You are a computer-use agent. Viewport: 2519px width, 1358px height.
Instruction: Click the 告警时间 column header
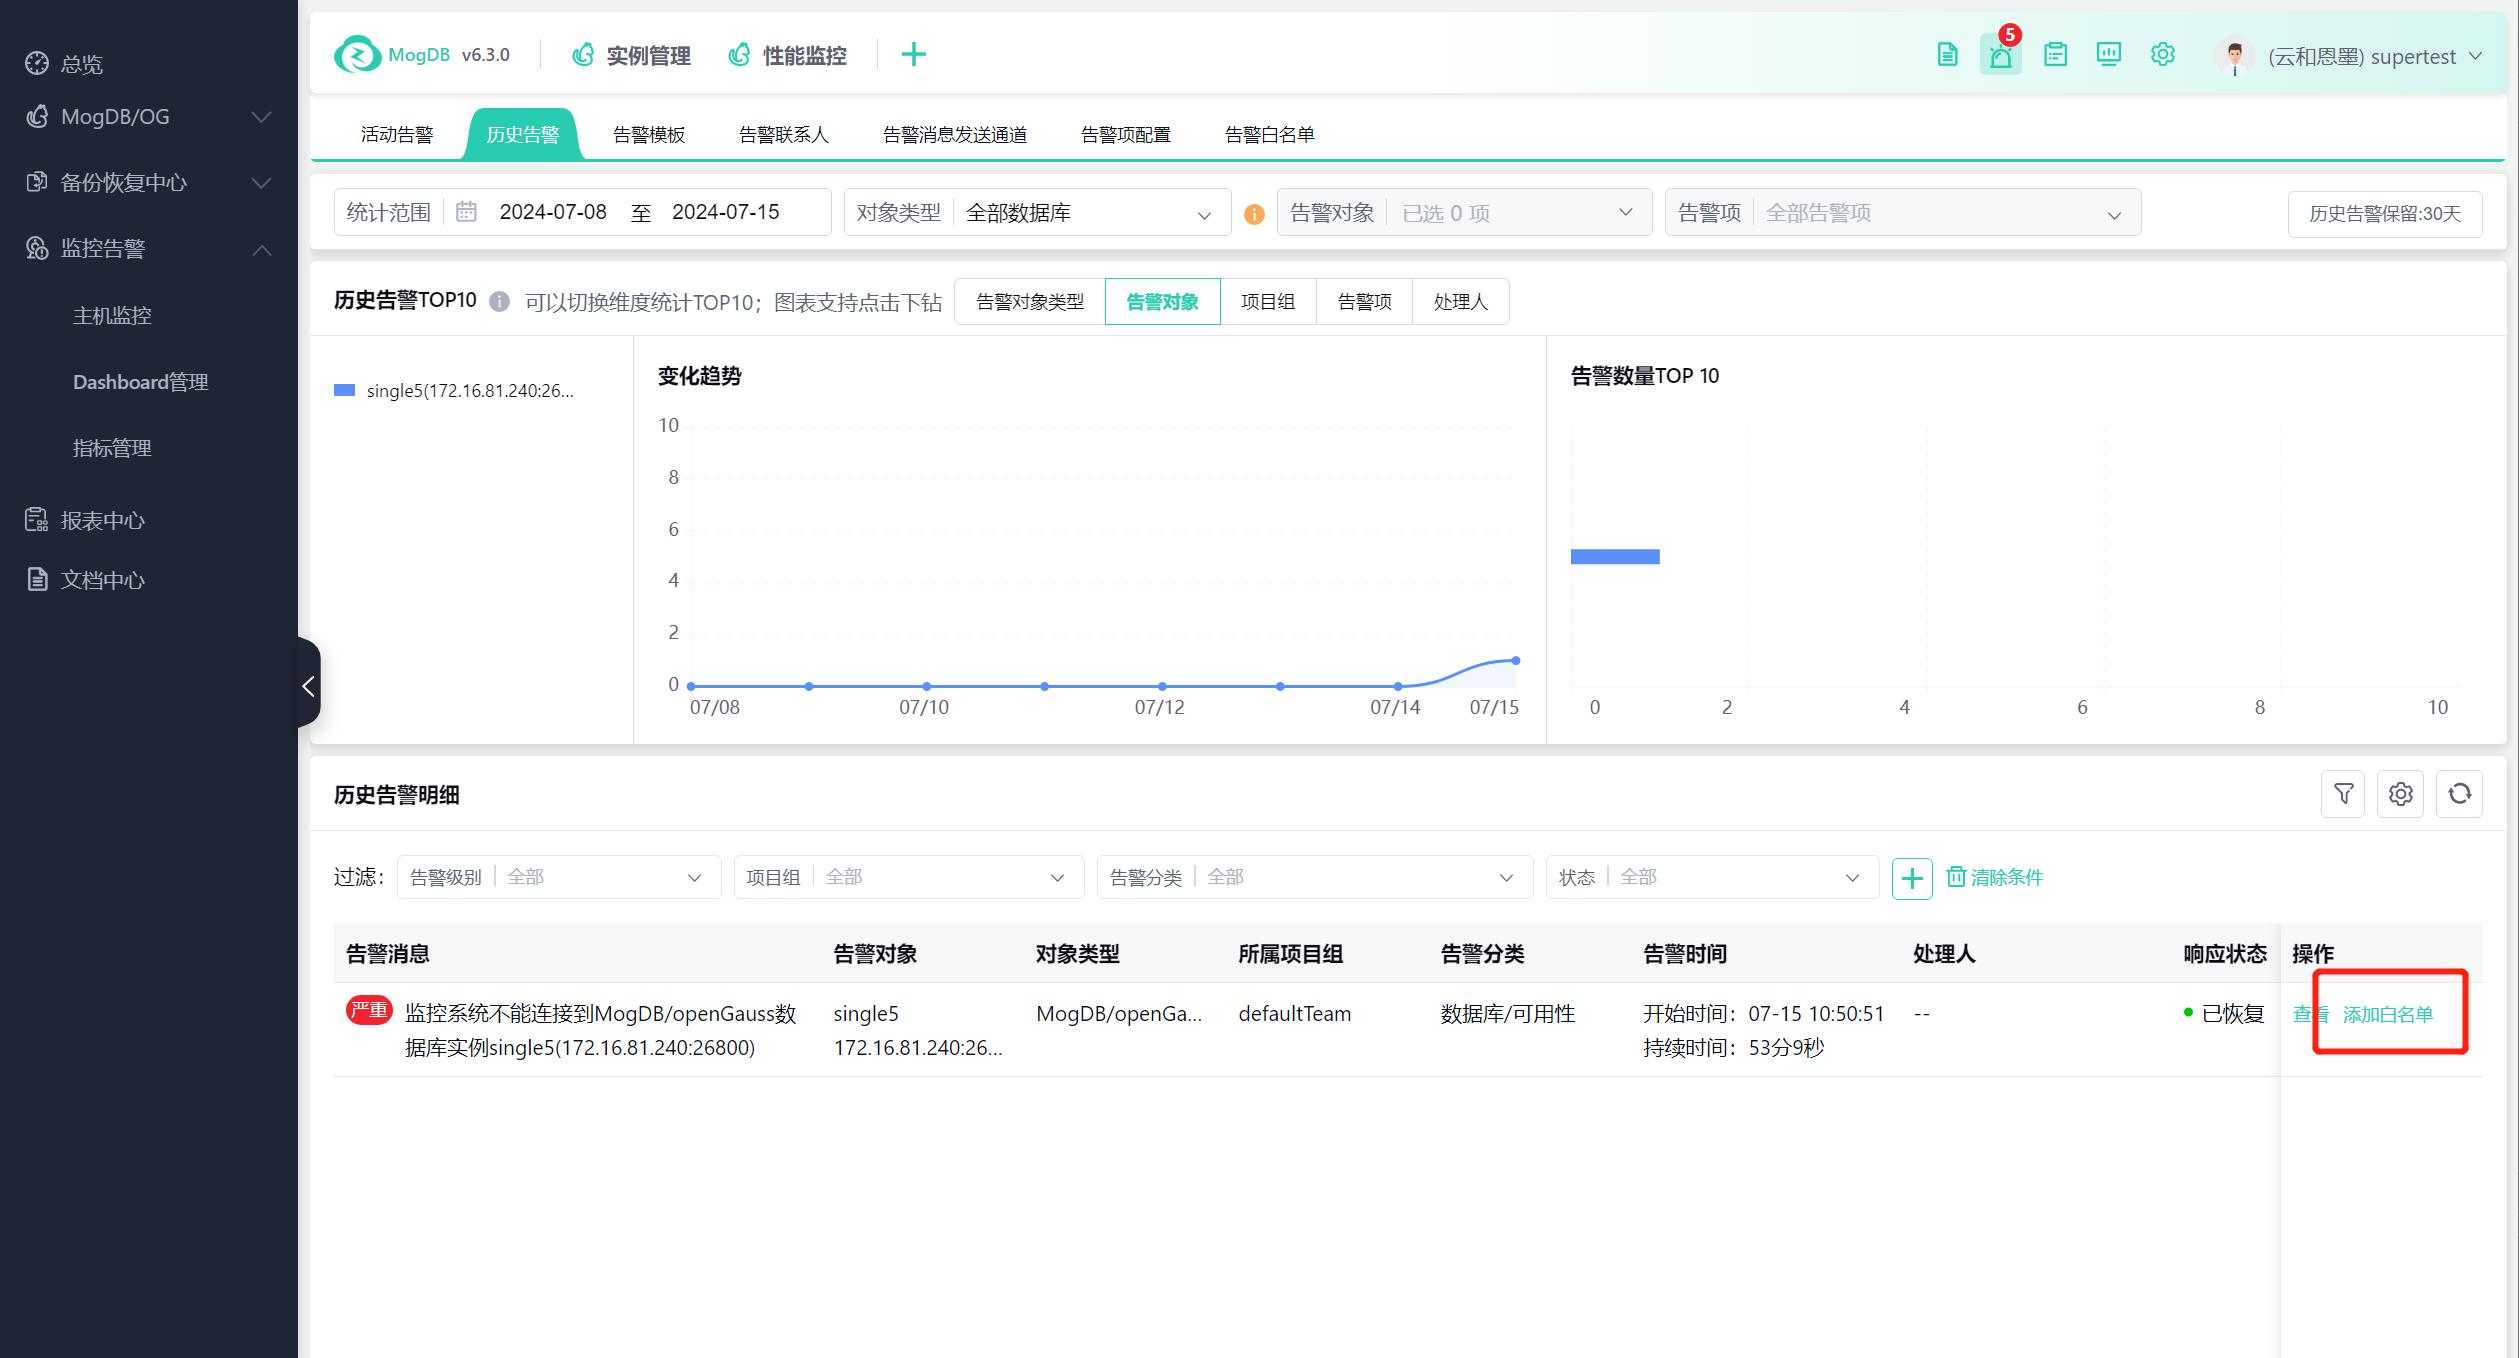1685,954
